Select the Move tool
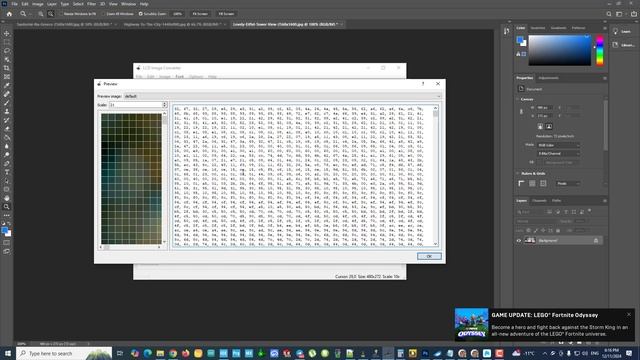Image resolution: width=640 pixels, height=360 pixels. coord(7,33)
